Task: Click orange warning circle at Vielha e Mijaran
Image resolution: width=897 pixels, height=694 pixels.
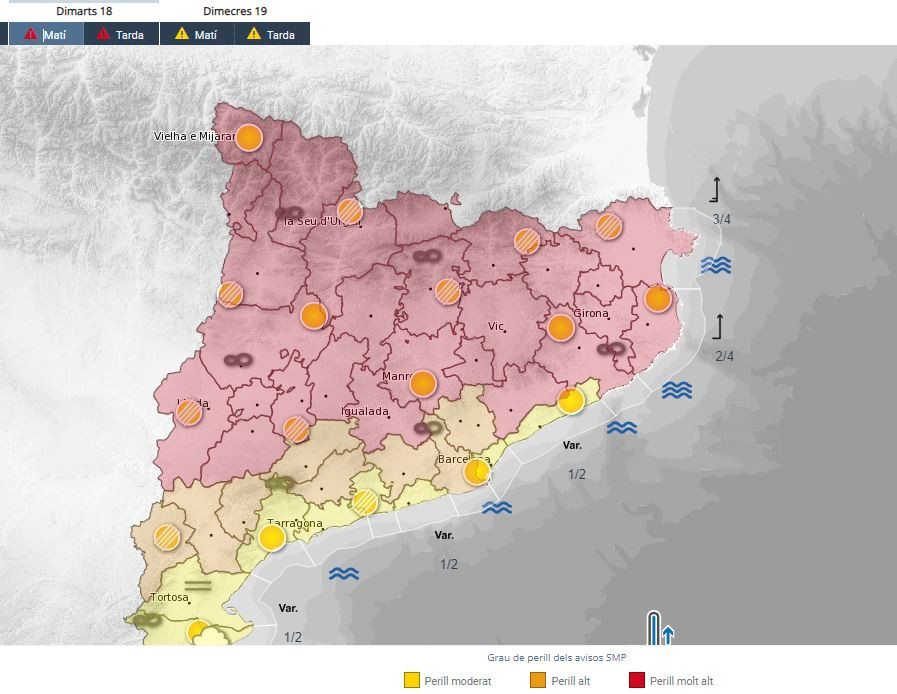Action: (249, 138)
